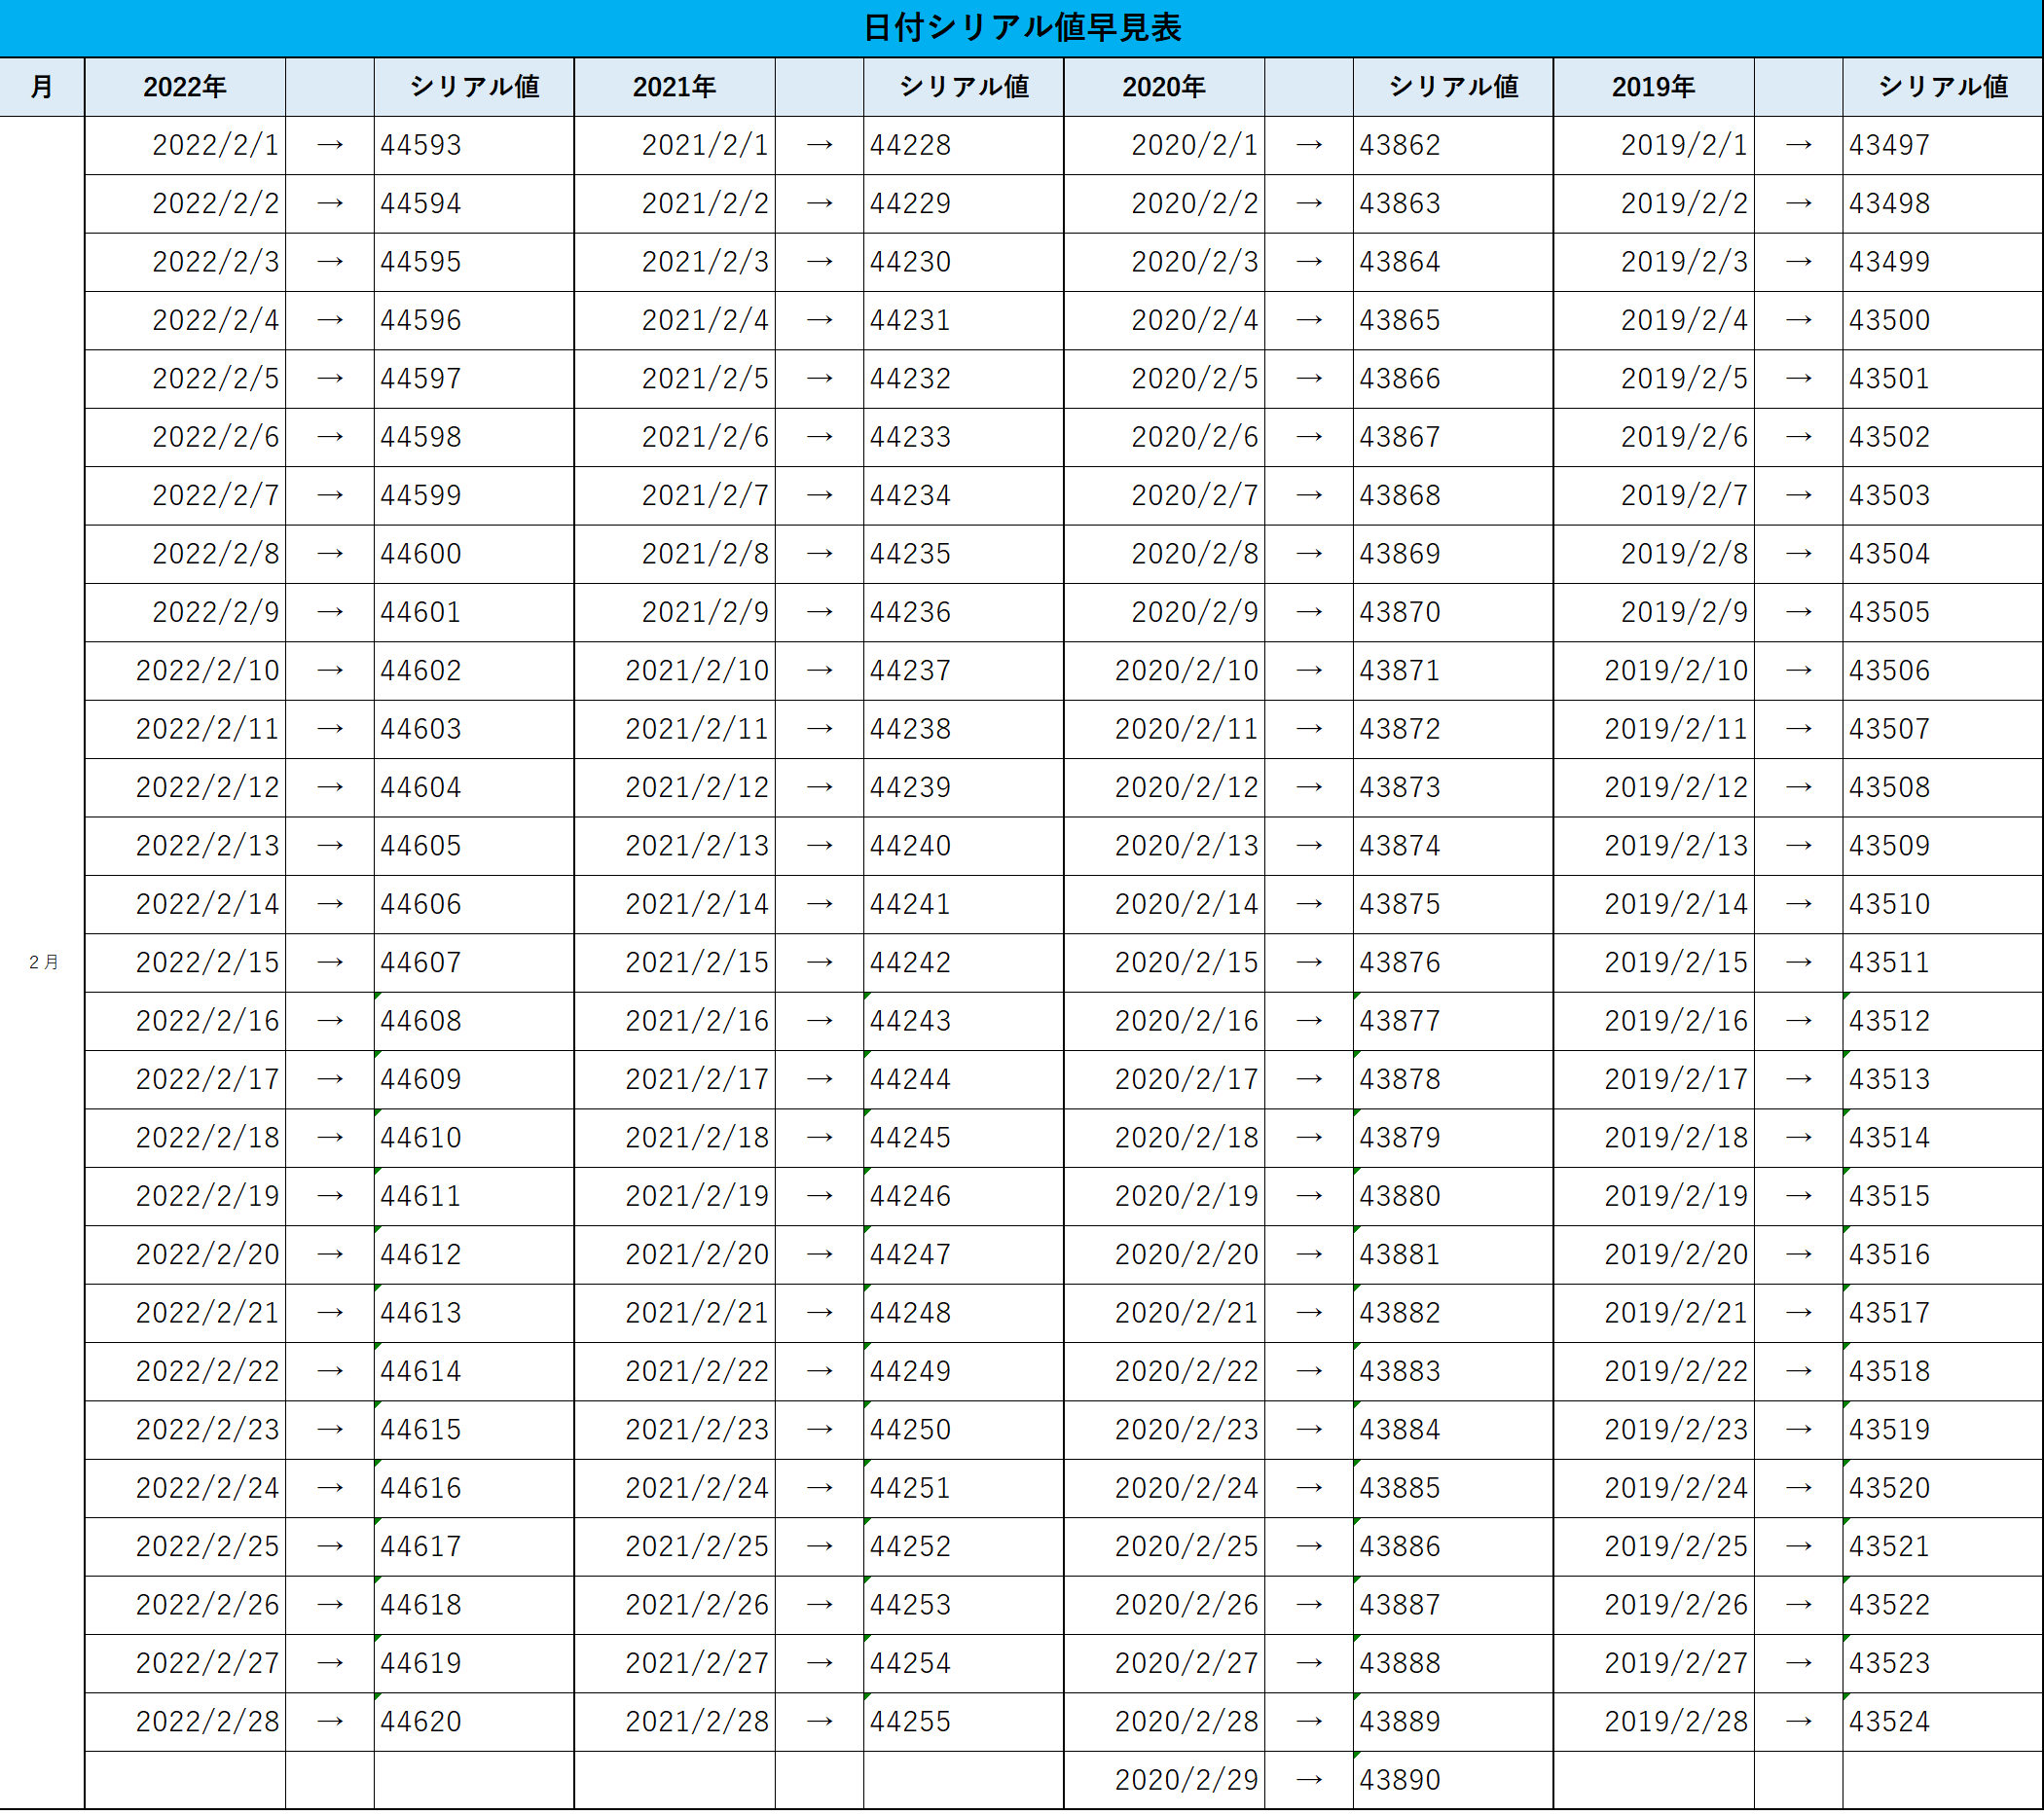Click the cell 2022/2/5
This screenshot has width=2044, height=1815.
coord(185,379)
